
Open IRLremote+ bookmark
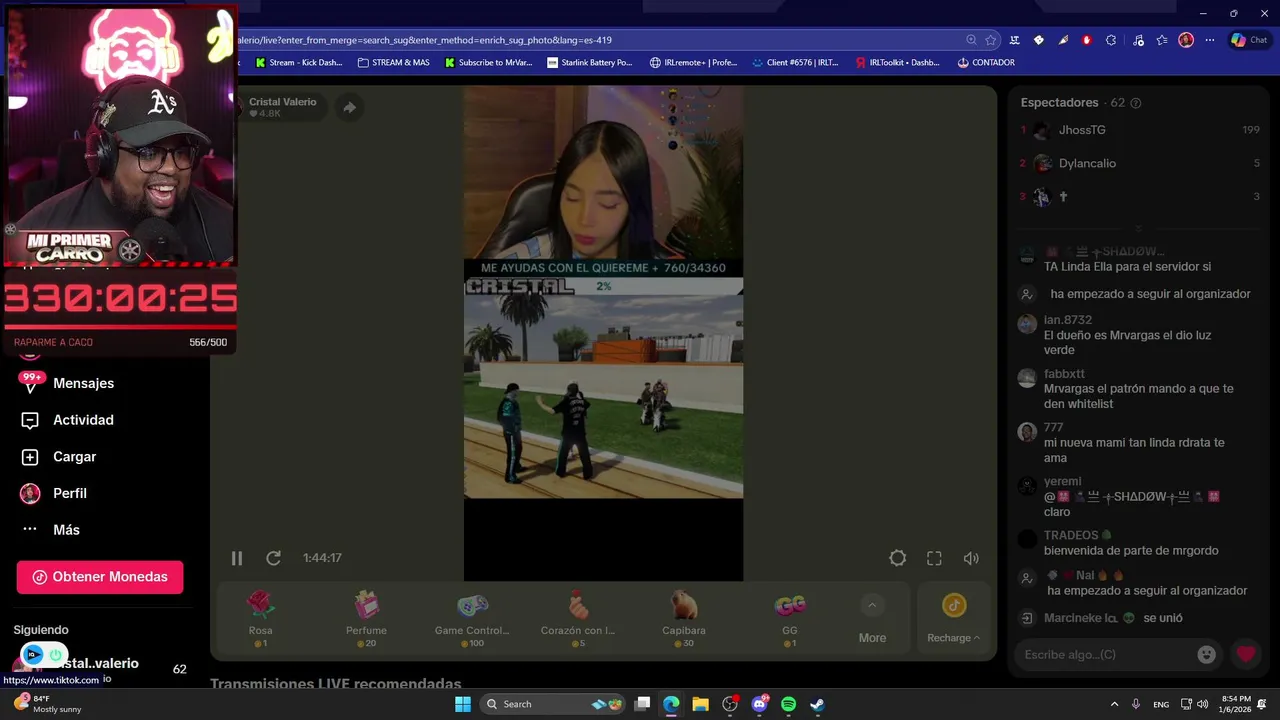pos(693,62)
